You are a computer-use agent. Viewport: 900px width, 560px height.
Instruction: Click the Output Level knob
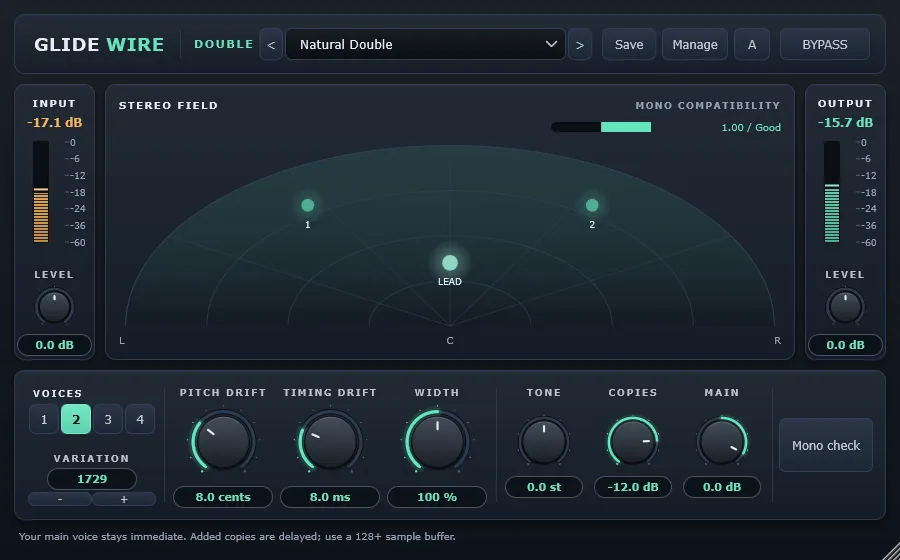pos(845,306)
